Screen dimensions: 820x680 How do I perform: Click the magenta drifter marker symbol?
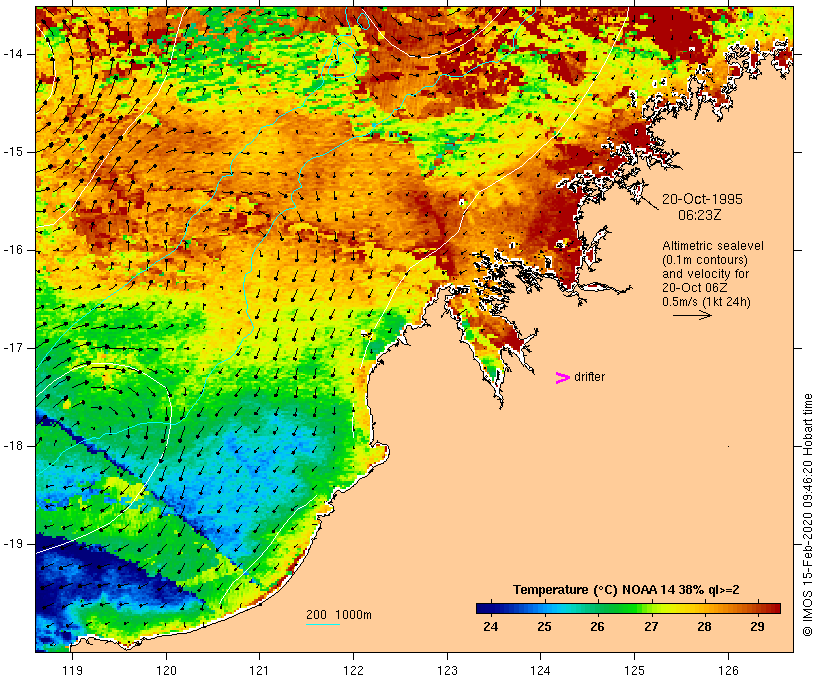click(562, 378)
